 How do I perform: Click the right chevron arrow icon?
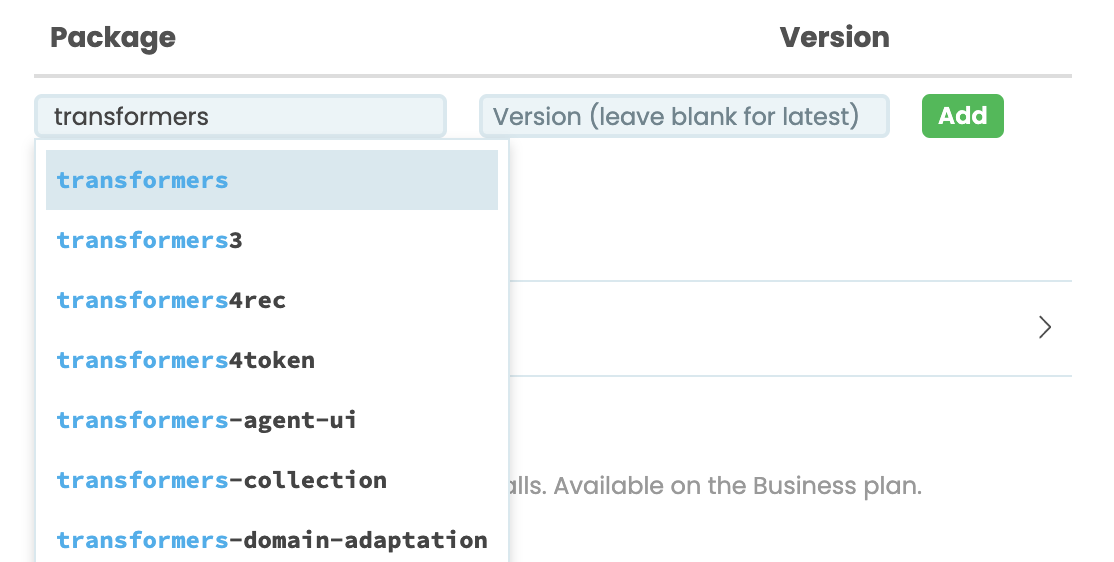coord(1044,328)
